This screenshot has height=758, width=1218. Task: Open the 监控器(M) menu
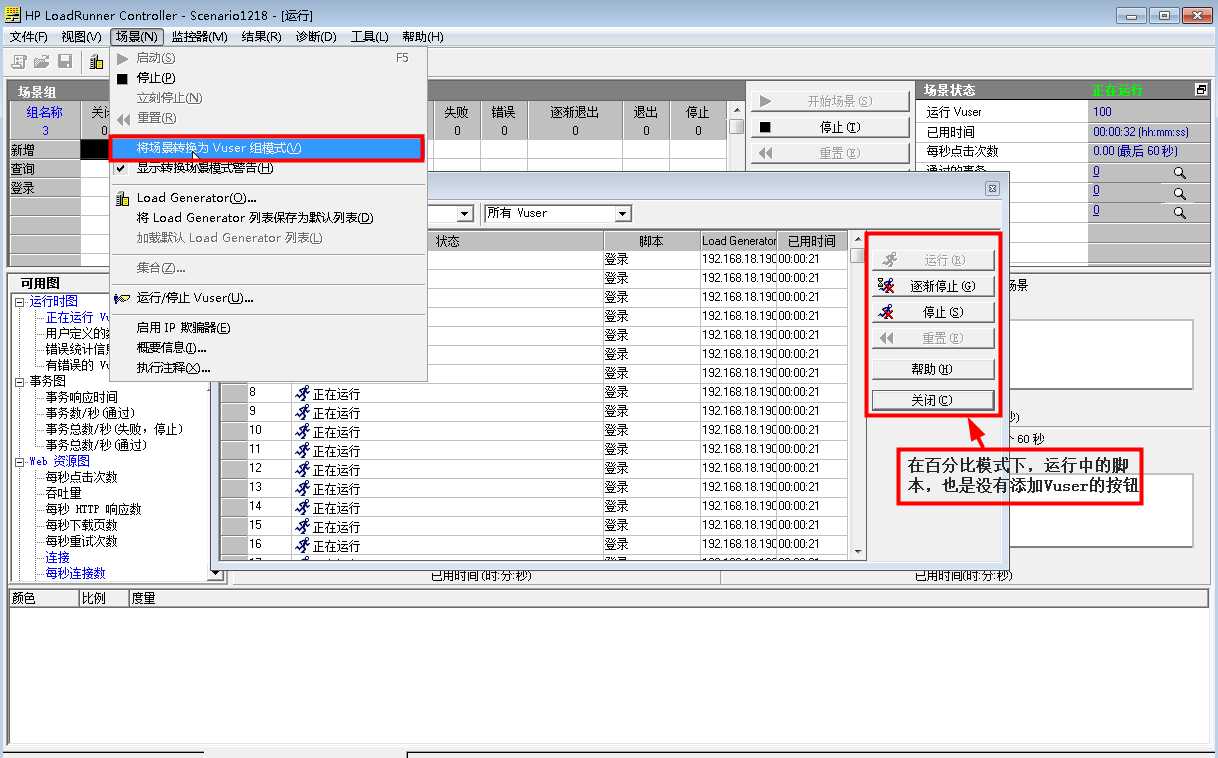[x=200, y=37]
